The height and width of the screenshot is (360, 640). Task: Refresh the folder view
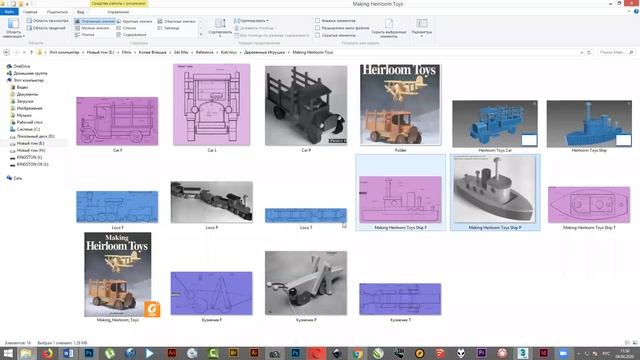589,52
